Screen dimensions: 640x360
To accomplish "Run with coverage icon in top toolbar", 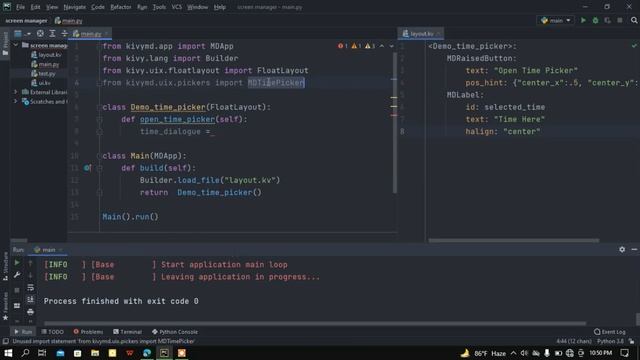I will (x=607, y=20).
